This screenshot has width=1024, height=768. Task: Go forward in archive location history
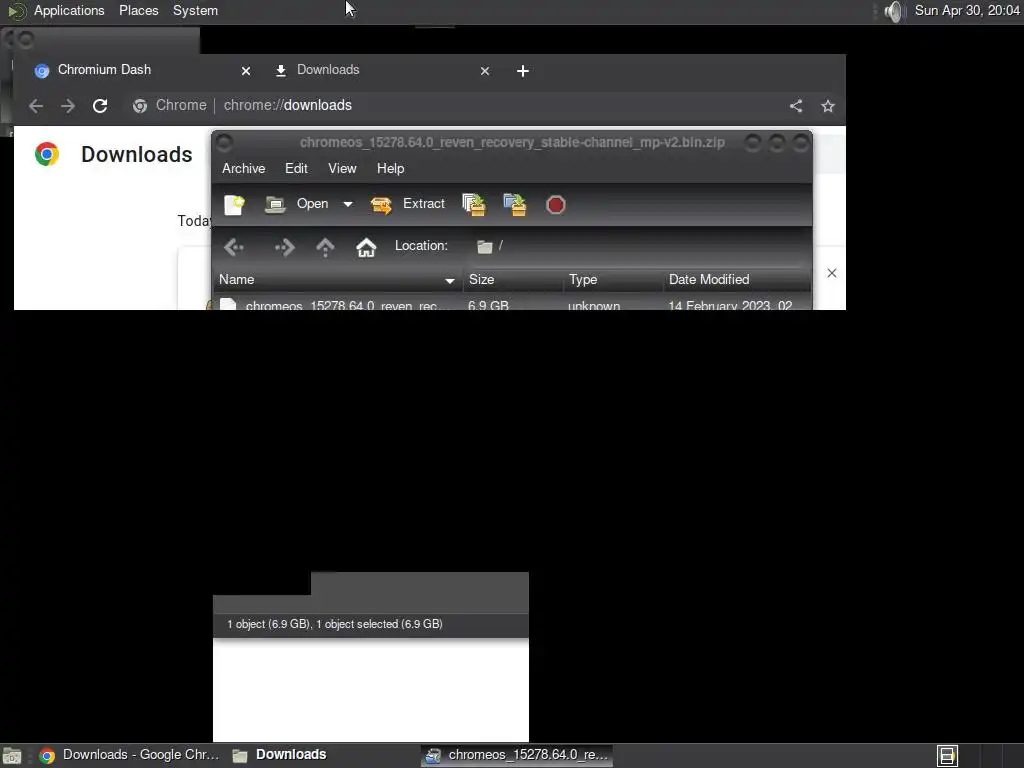coord(285,247)
